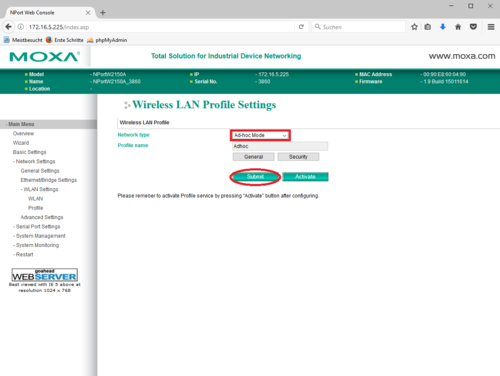500x376 pixels.
Task: Click the device name NPortW2150A_3860
Action: 116,82
